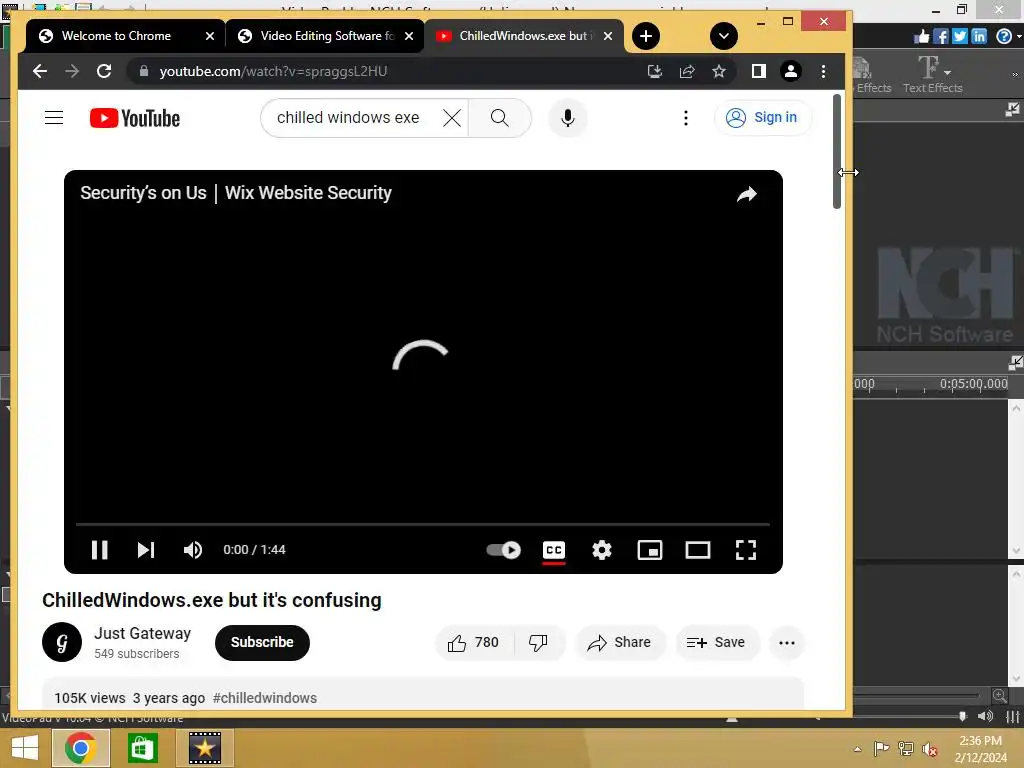Skip to next video

pyautogui.click(x=146, y=550)
